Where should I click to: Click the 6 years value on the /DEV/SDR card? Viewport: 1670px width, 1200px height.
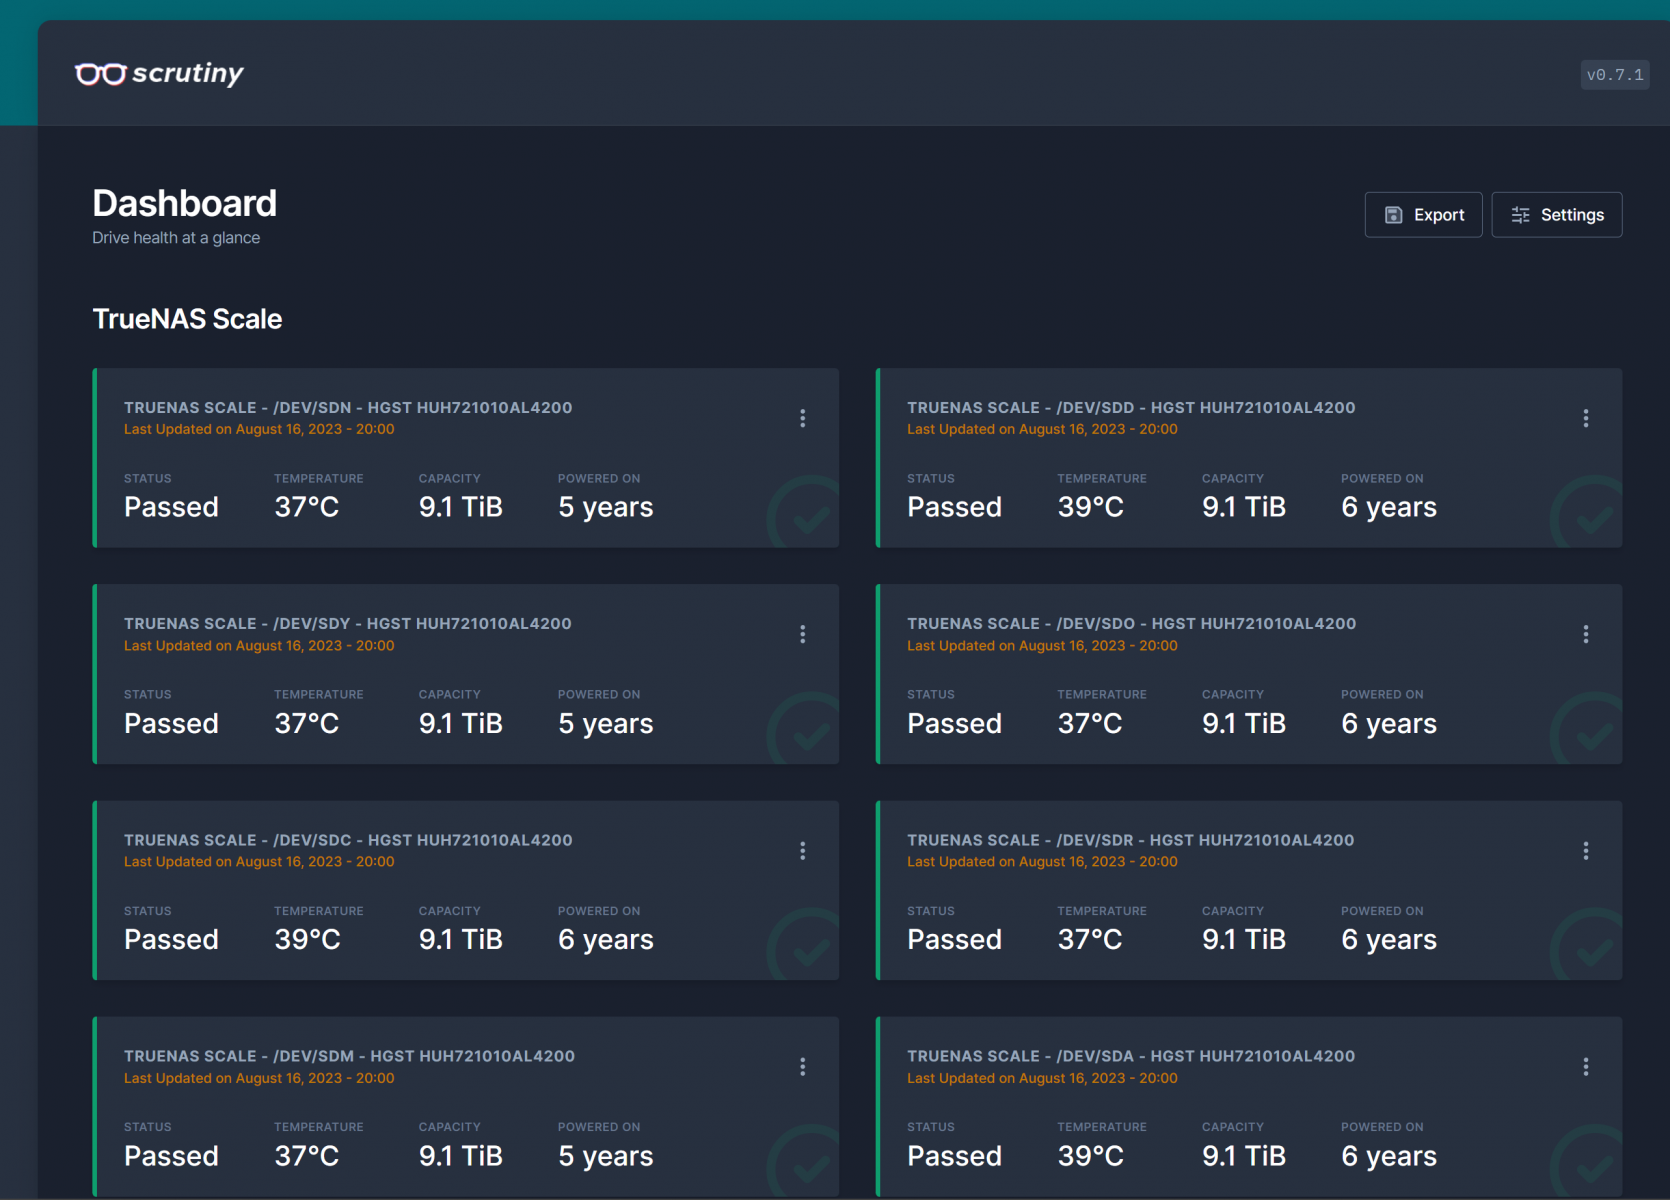[1389, 939]
